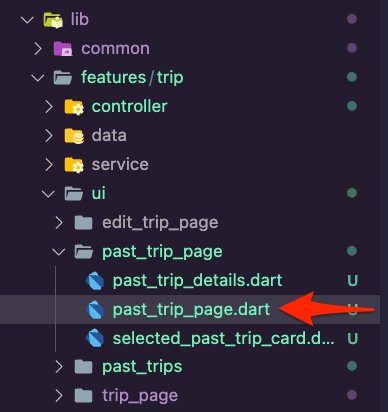This screenshot has height=412, width=388.
Task: Expand the common folder chevron
Action: (38, 49)
